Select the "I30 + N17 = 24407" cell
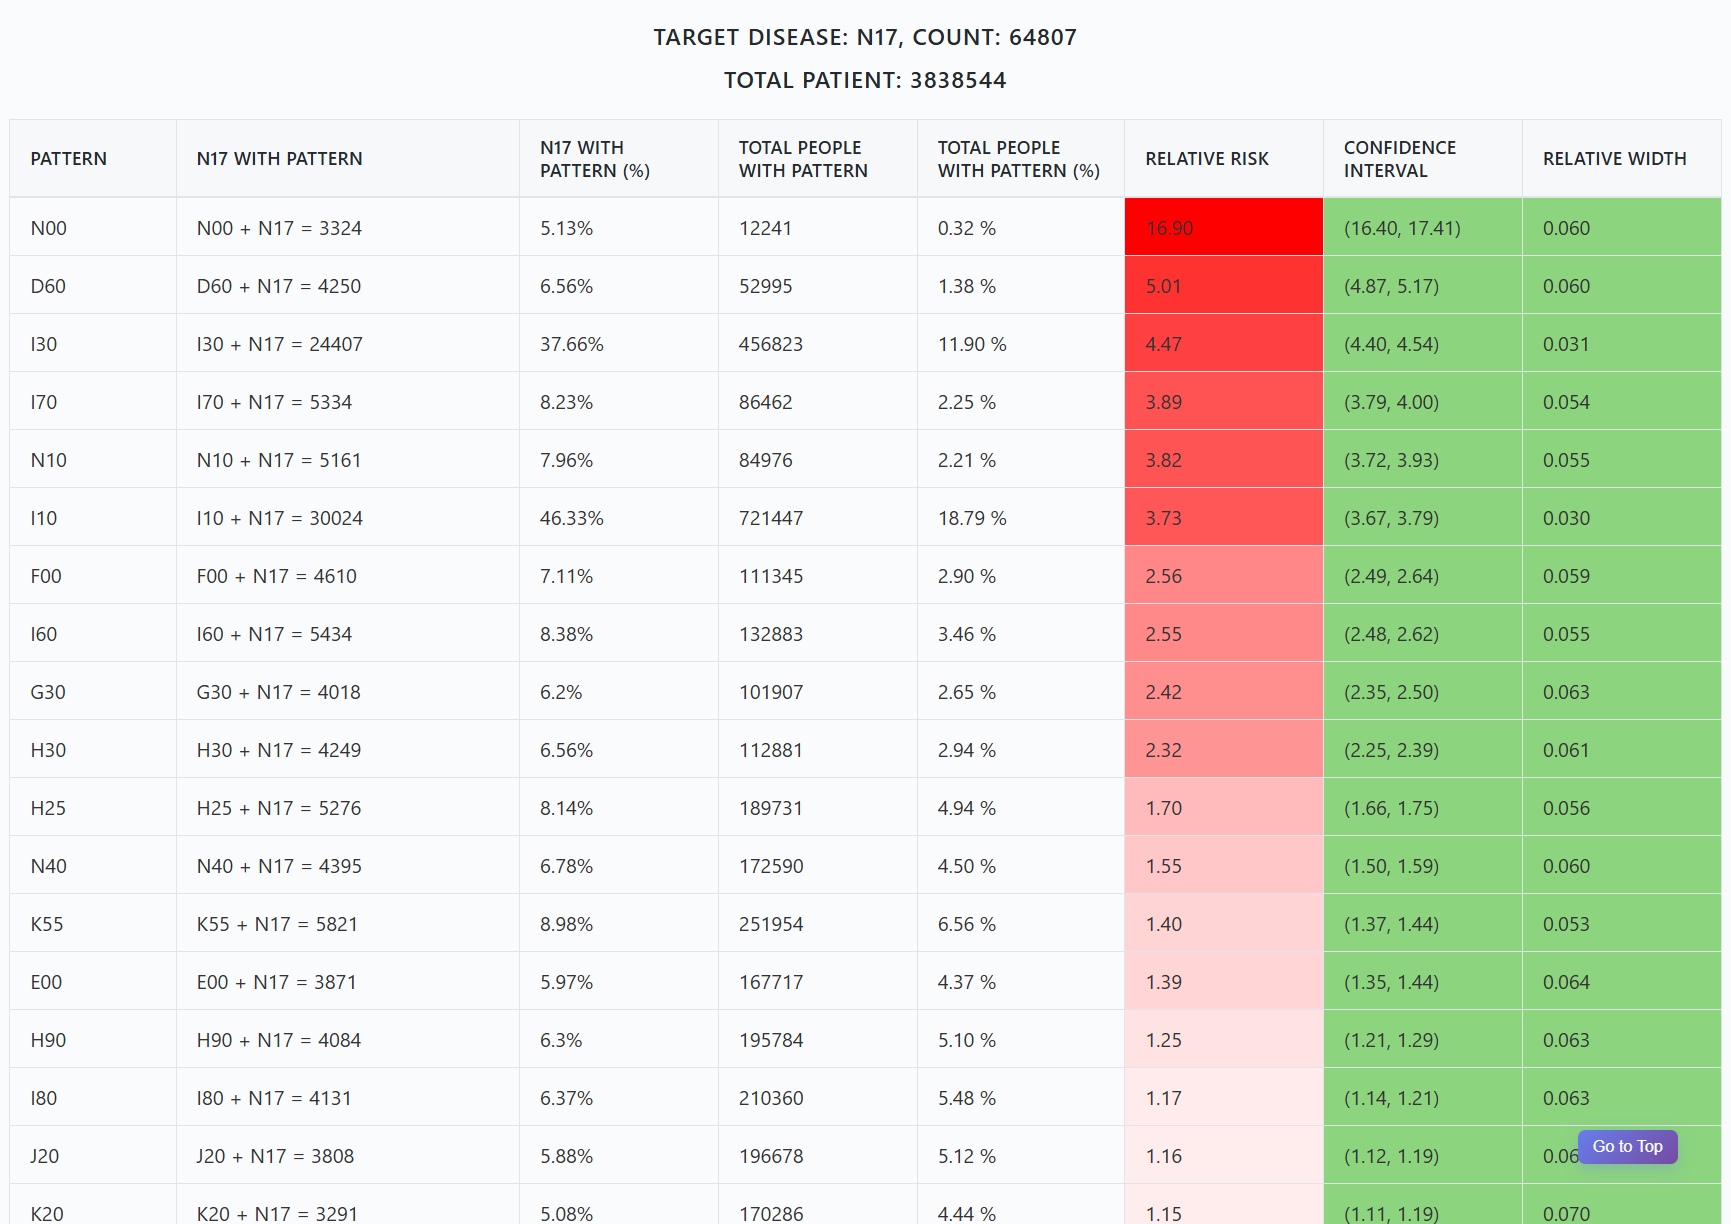This screenshot has width=1731, height=1224. [279, 344]
